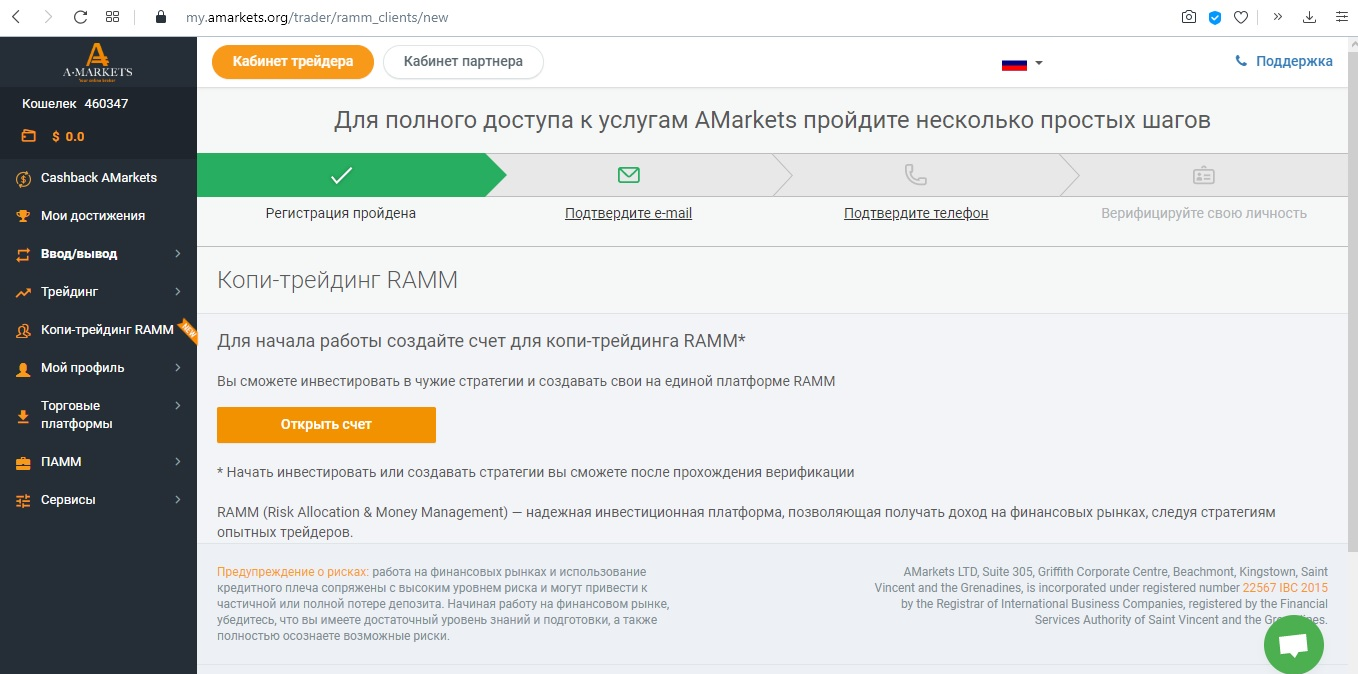Select Копи-трейдинг RAMM menu item
This screenshot has width=1358, height=674.
tap(107, 330)
